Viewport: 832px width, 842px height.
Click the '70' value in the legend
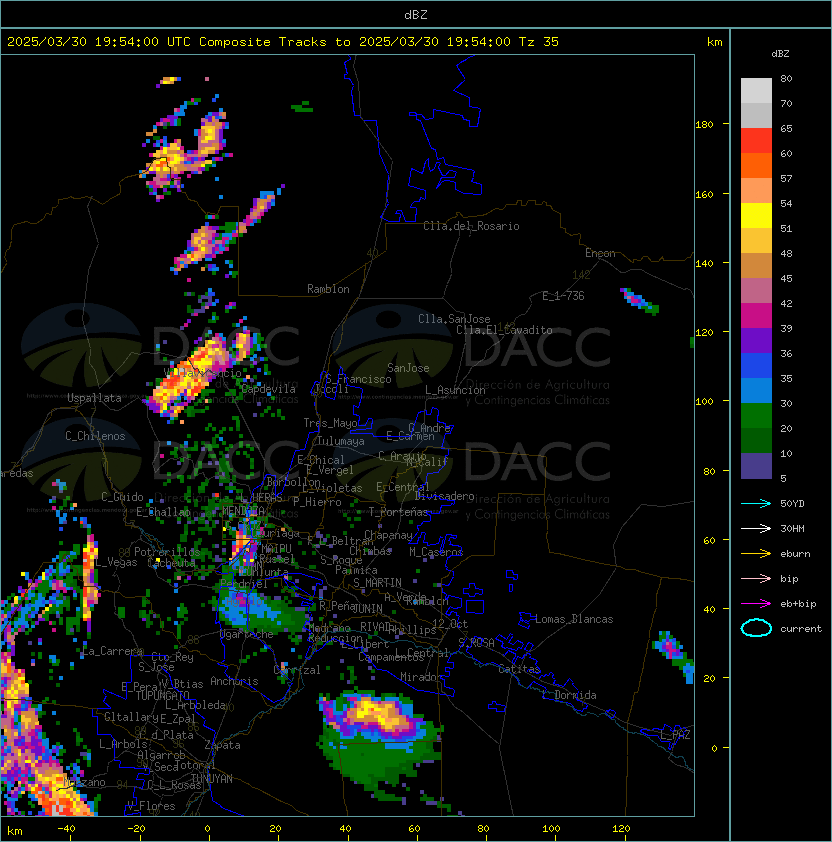click(786, 103)
